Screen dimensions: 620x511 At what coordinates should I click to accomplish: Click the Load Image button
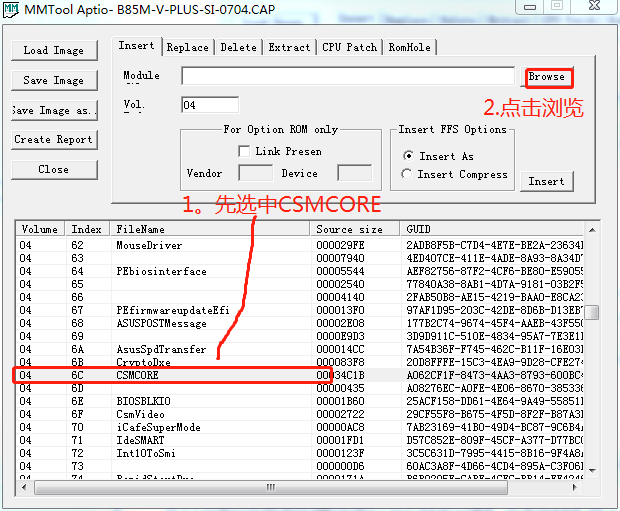54,50
